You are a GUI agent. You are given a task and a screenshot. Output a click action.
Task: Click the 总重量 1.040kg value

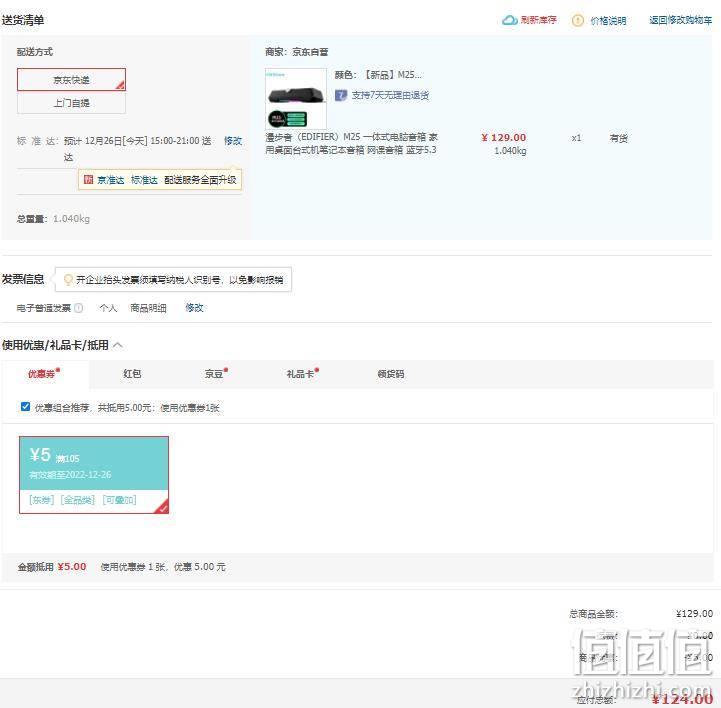click(71, 219)
